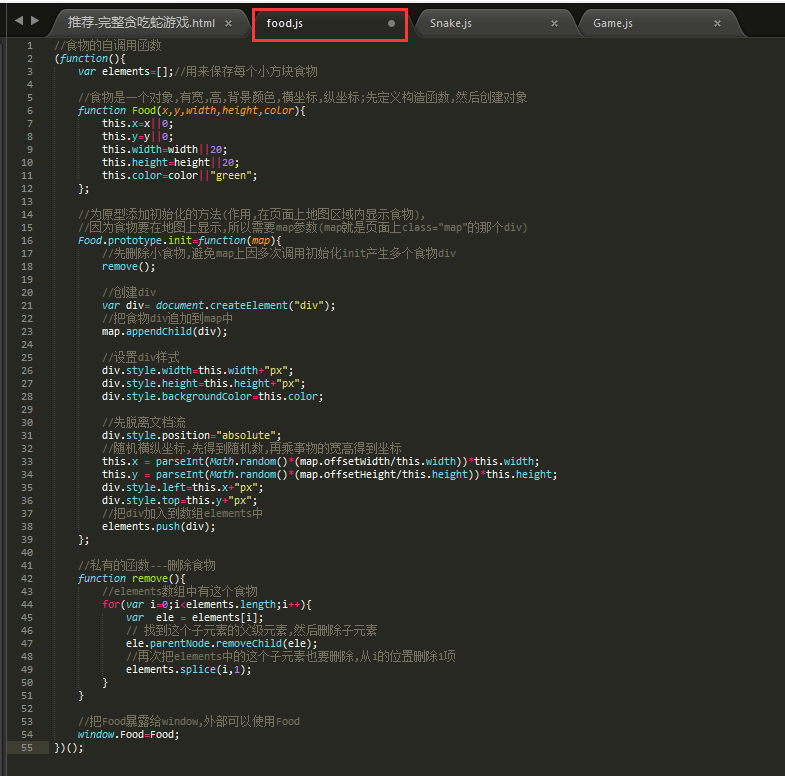Click 'div.style.position="absolute";' line
This screenshot has height=776, width=785.
click(x=192, y=436)
